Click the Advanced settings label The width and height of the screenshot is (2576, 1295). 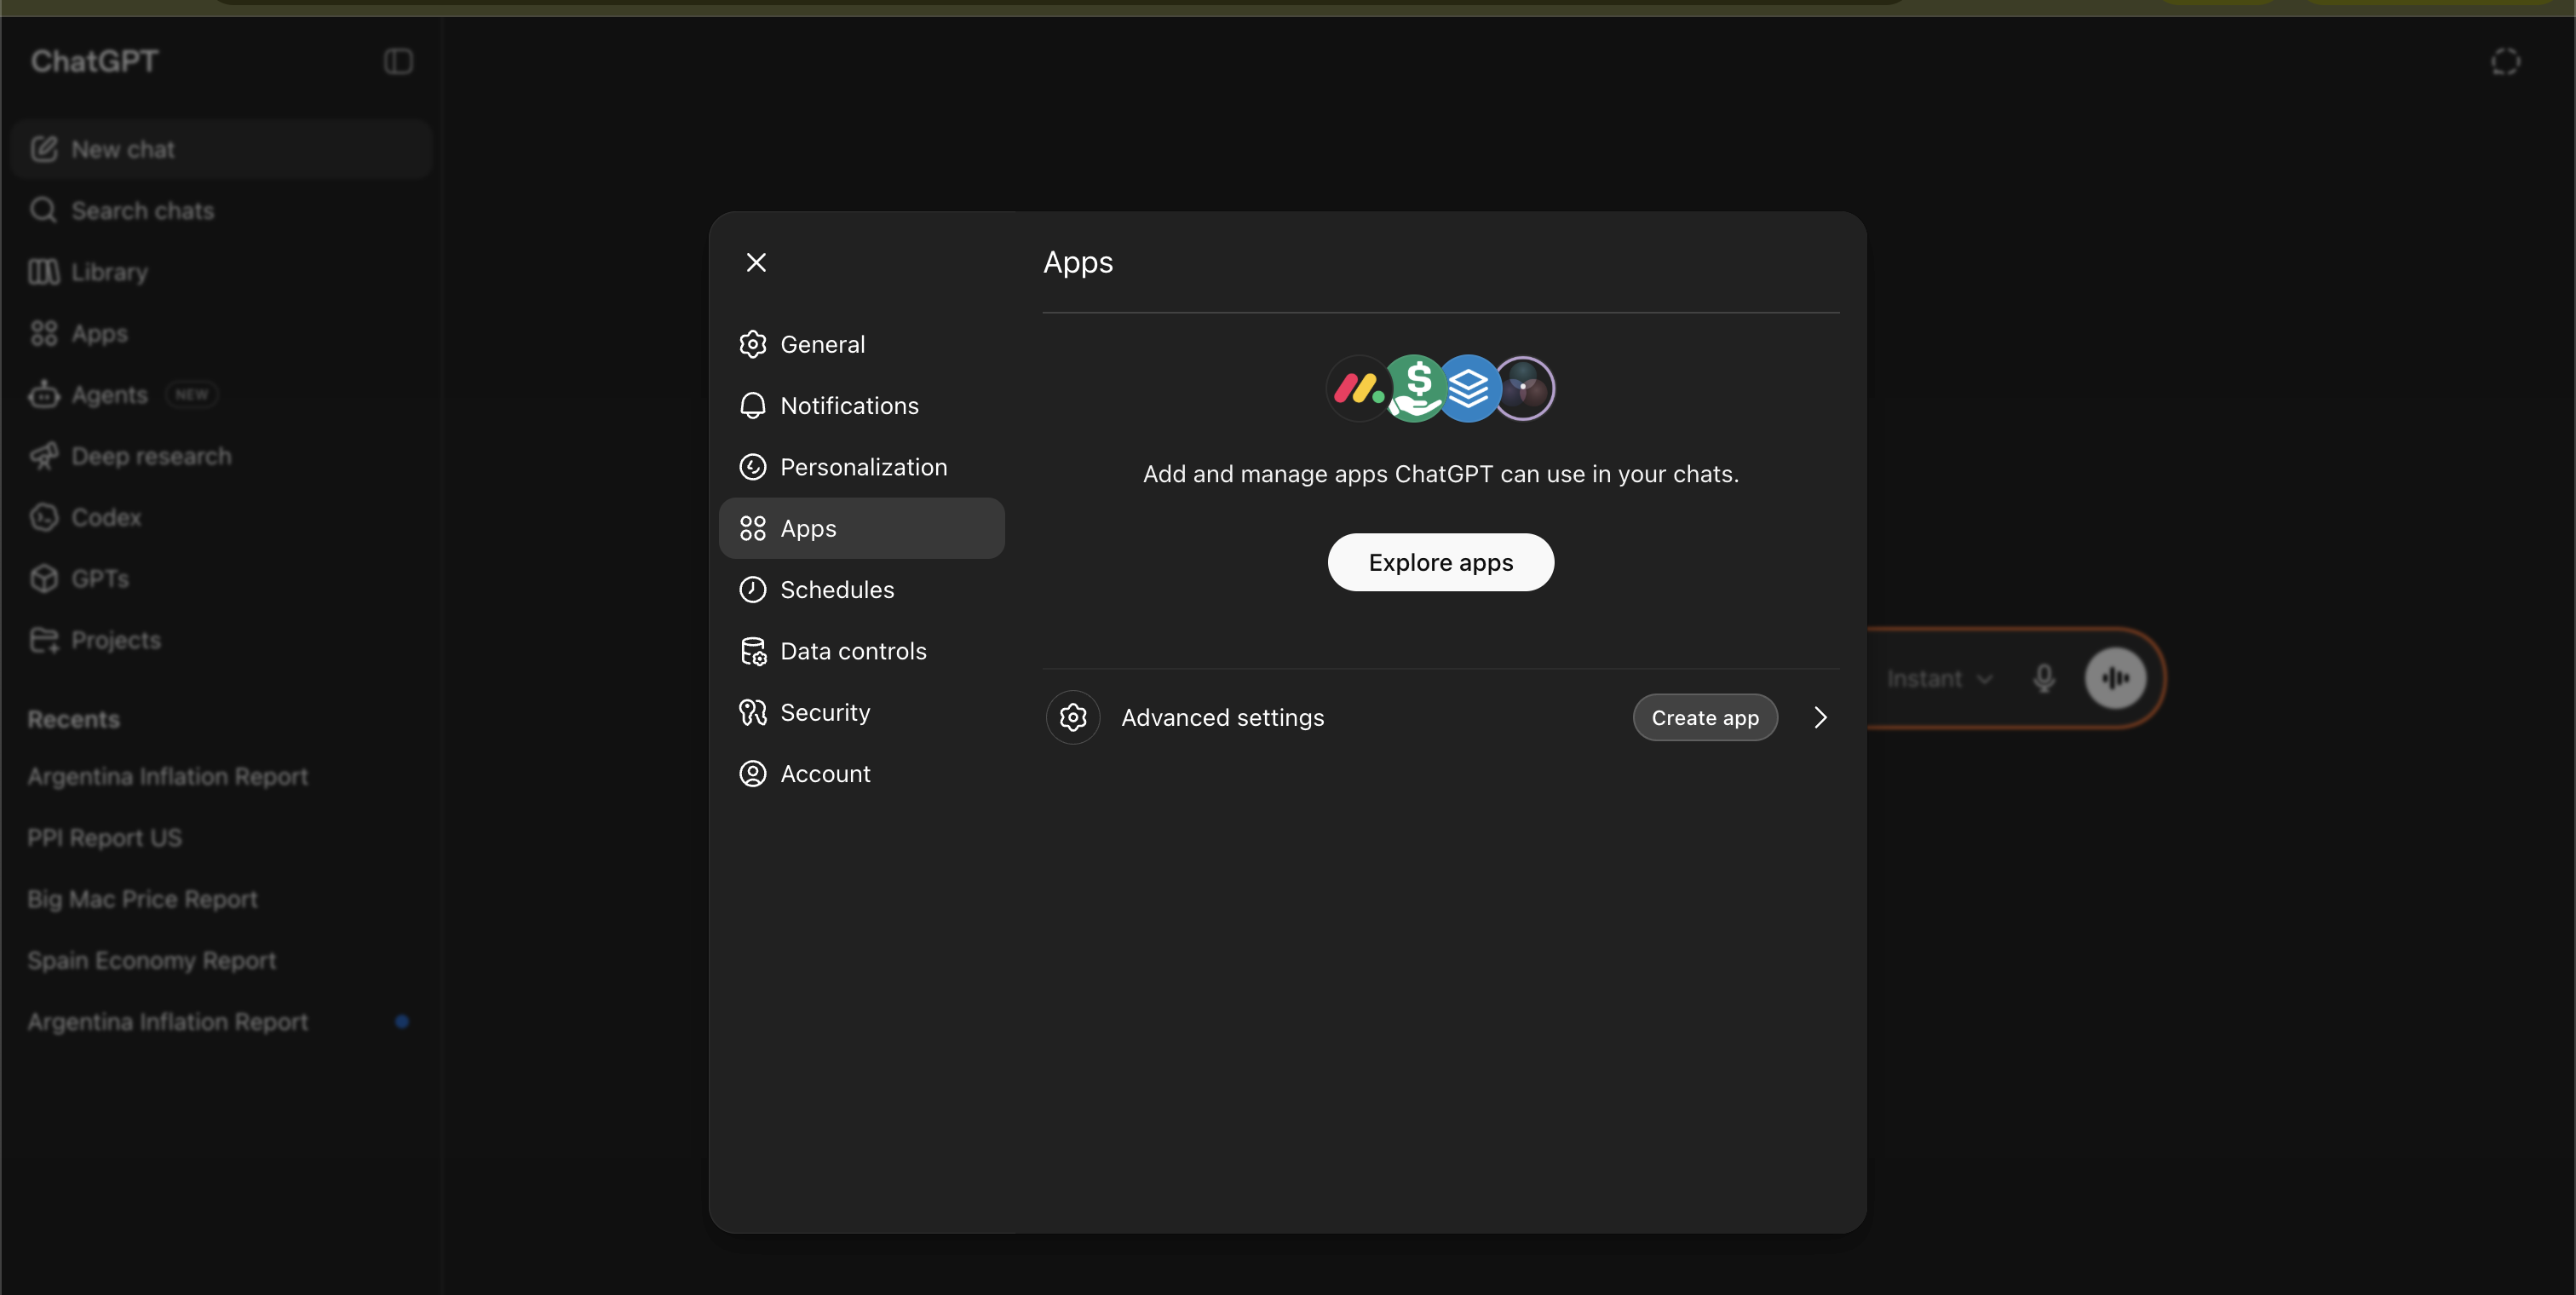[x=1222, y=717]
